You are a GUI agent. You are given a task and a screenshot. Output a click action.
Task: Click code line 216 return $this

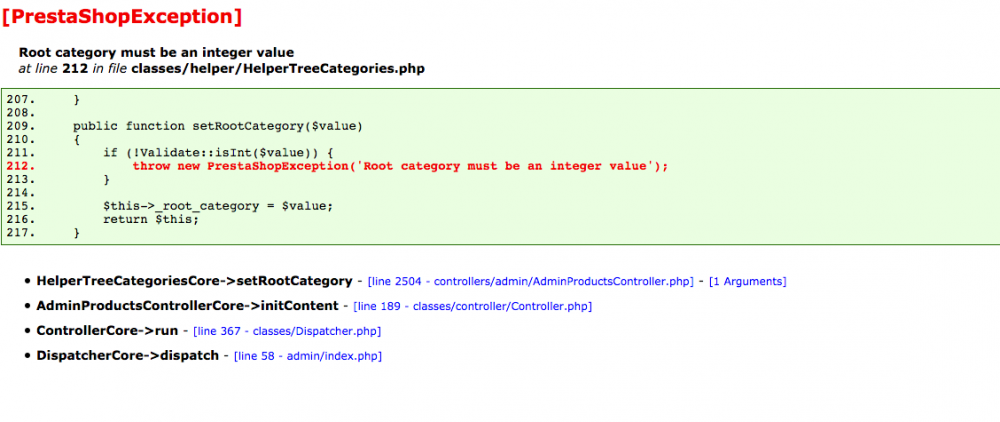click(151, 220)
